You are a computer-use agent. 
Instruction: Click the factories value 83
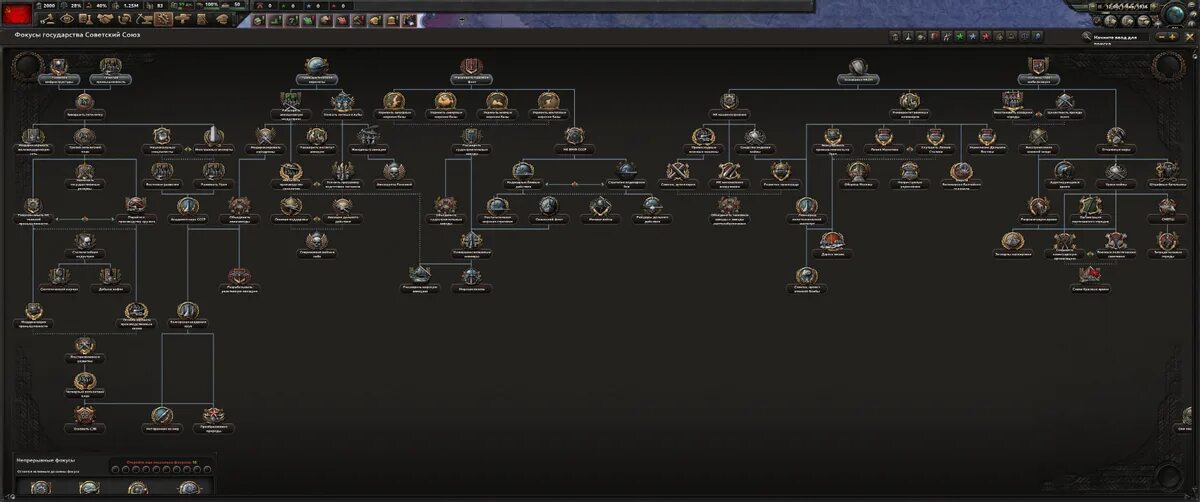[159, 5]
